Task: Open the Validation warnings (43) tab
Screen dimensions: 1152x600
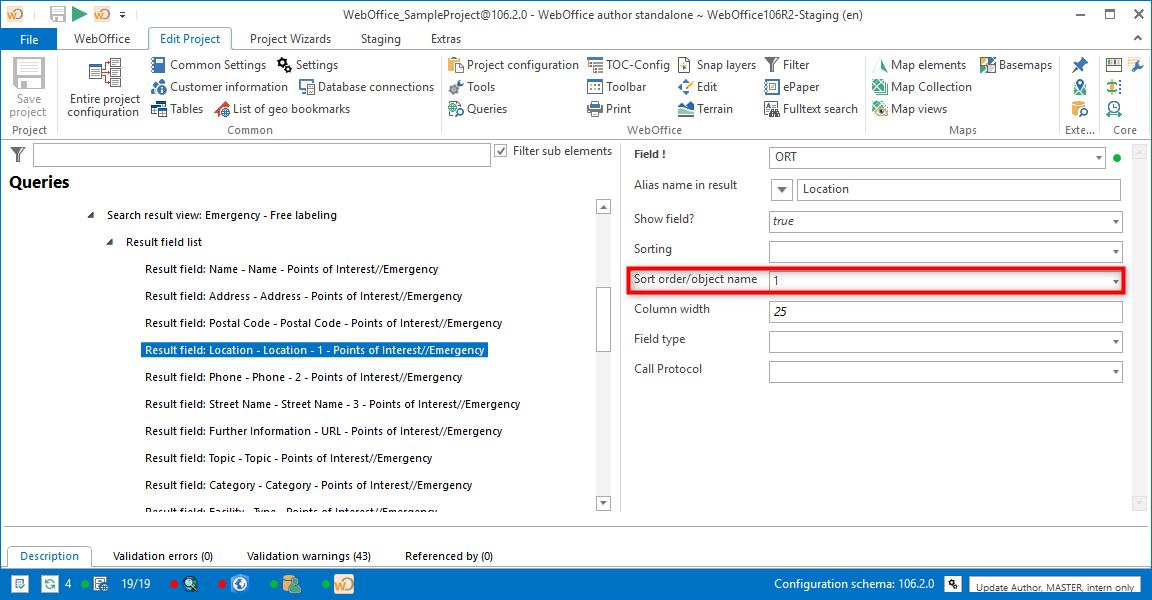Action: point(309,555)
